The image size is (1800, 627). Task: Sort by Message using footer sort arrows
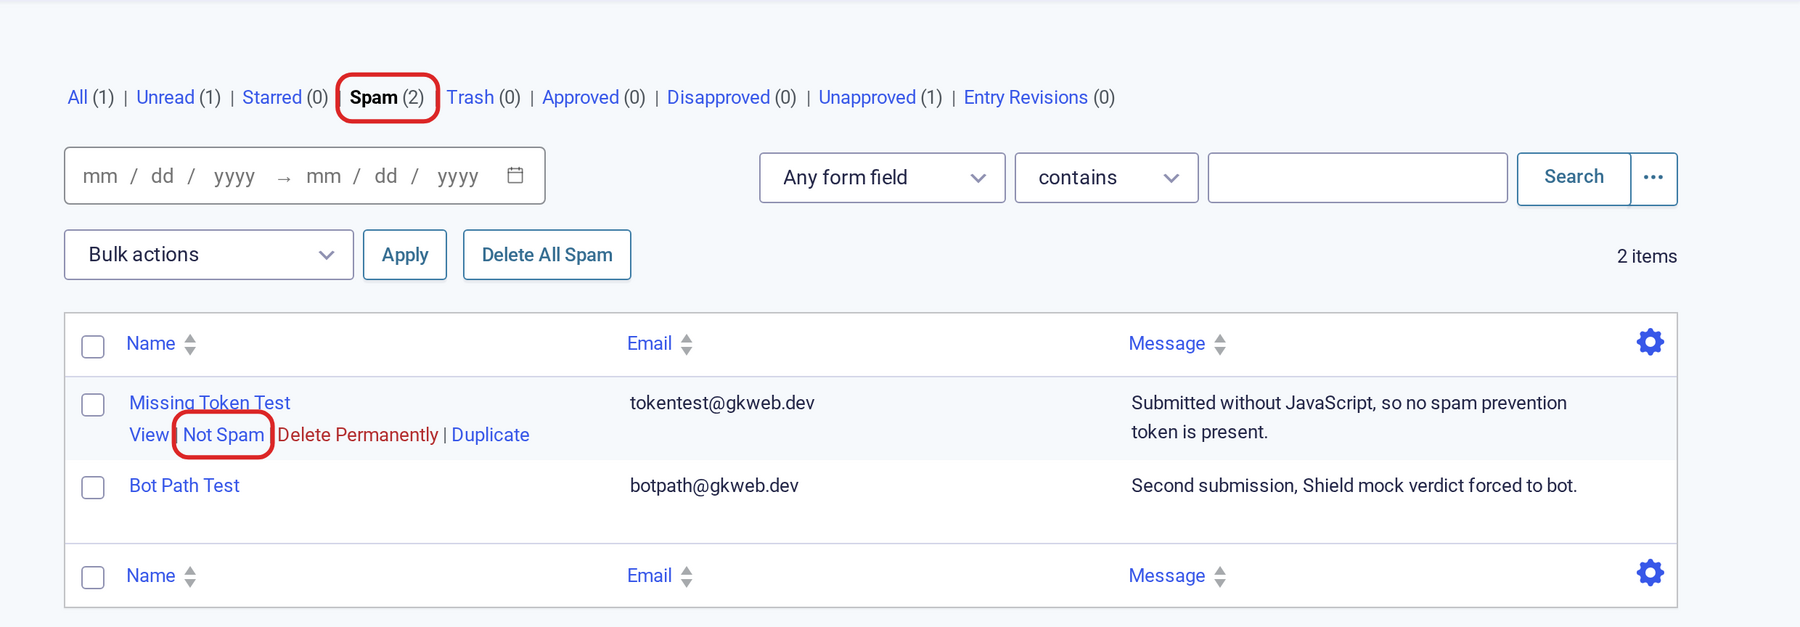(1220, 576)
